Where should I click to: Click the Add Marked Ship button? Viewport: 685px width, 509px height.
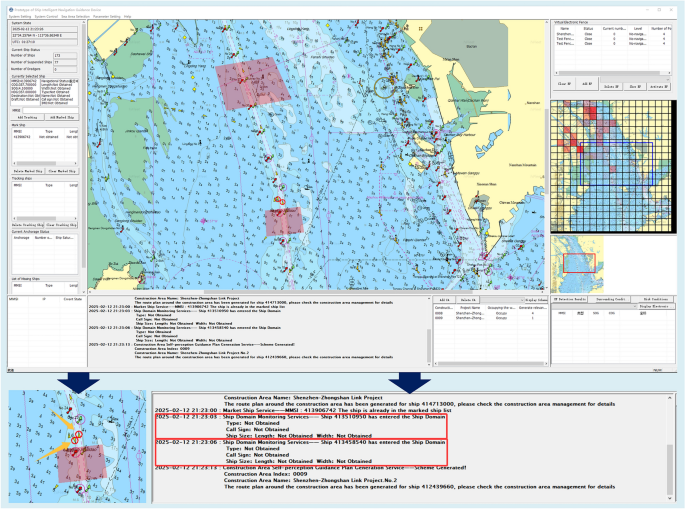(62, 118)
